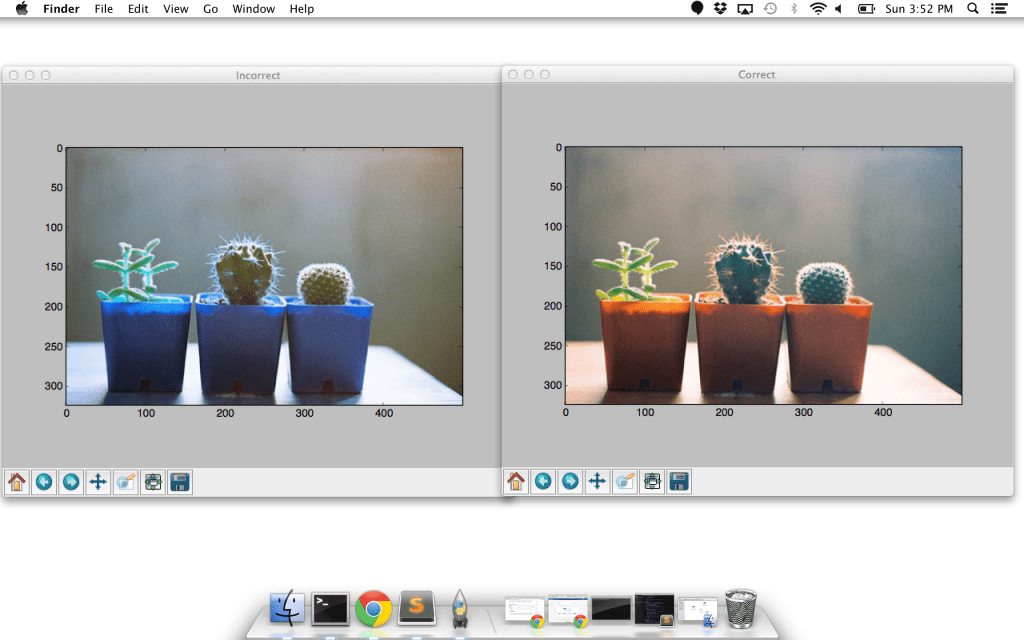
Task: Click the Back navigation arrow in Correct toolbar
Action: tap(543, 481)
